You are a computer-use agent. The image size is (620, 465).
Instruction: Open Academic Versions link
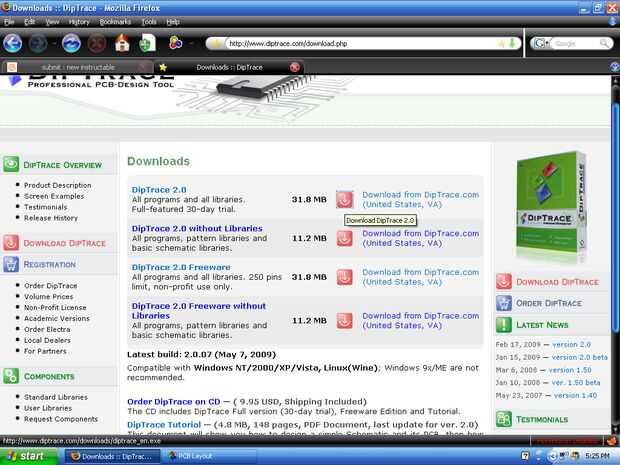tap(57, 318)
